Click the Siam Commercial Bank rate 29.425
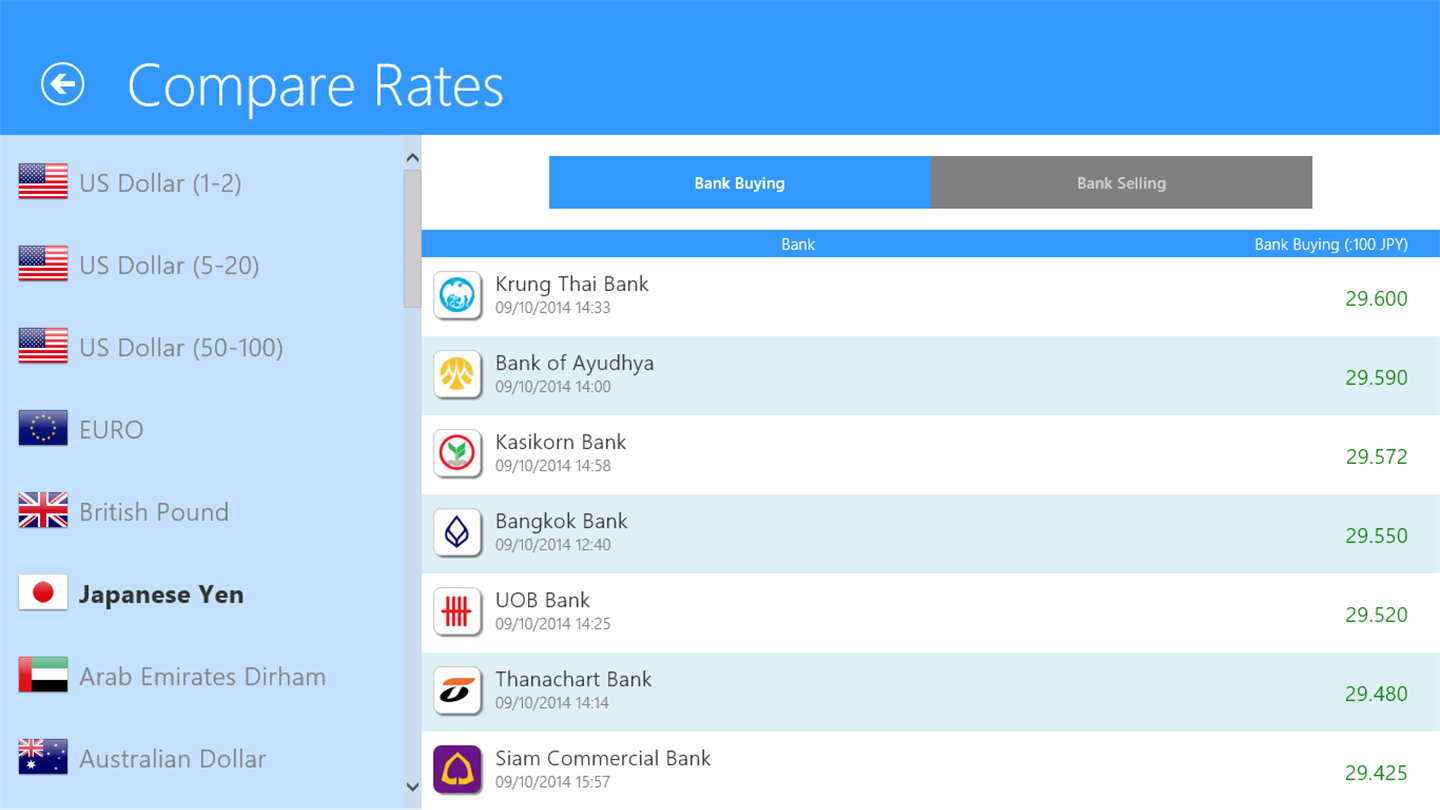1440x810 pixels. click(1376, 772)
